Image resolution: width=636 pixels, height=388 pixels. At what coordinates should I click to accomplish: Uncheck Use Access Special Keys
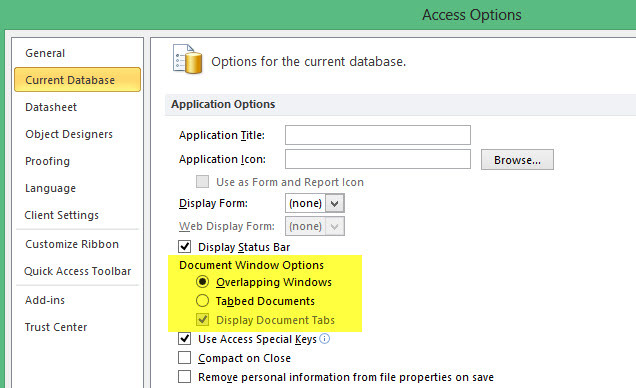click(x=185, y=339)
